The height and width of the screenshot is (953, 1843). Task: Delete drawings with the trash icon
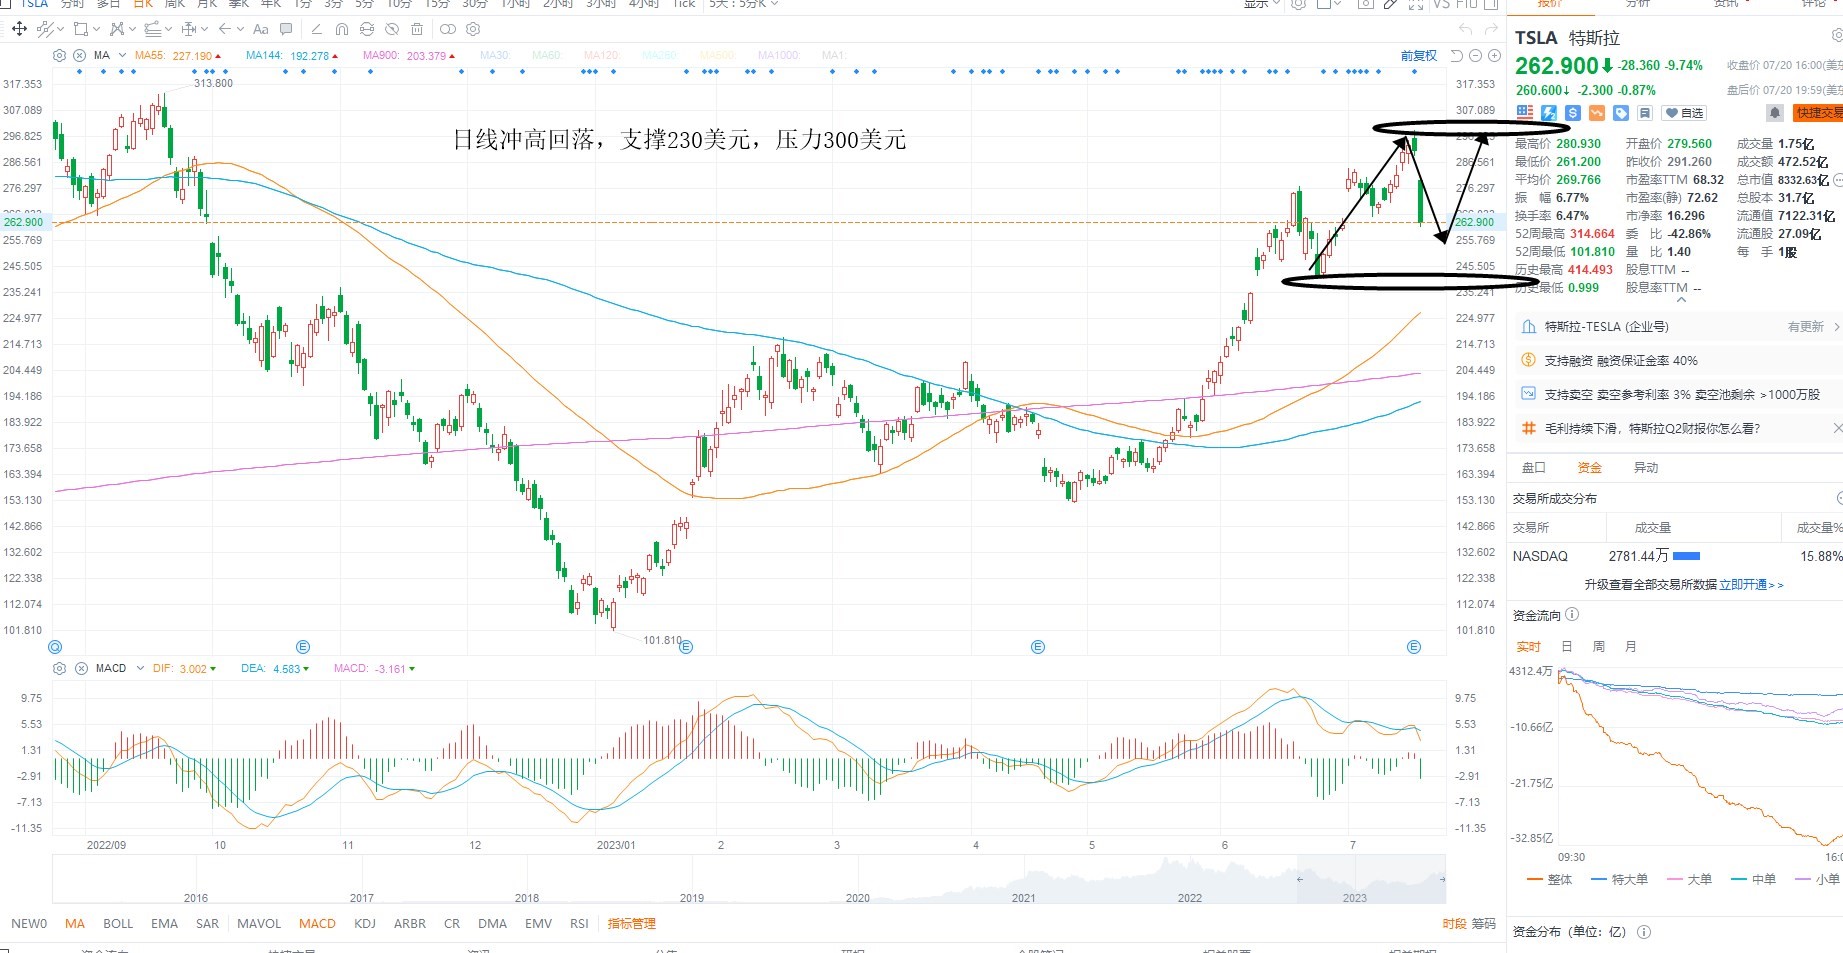[x=417, y=29]
